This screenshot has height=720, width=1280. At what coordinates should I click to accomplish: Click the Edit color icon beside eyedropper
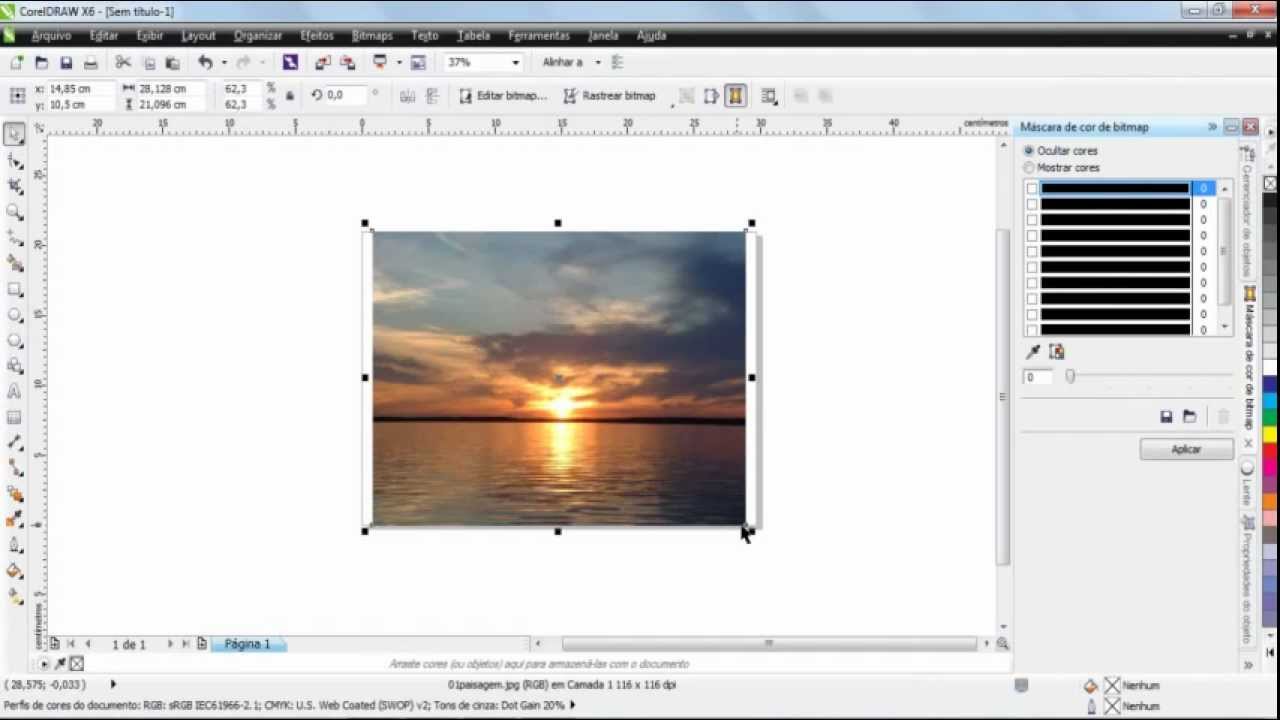pos(1056,352)
